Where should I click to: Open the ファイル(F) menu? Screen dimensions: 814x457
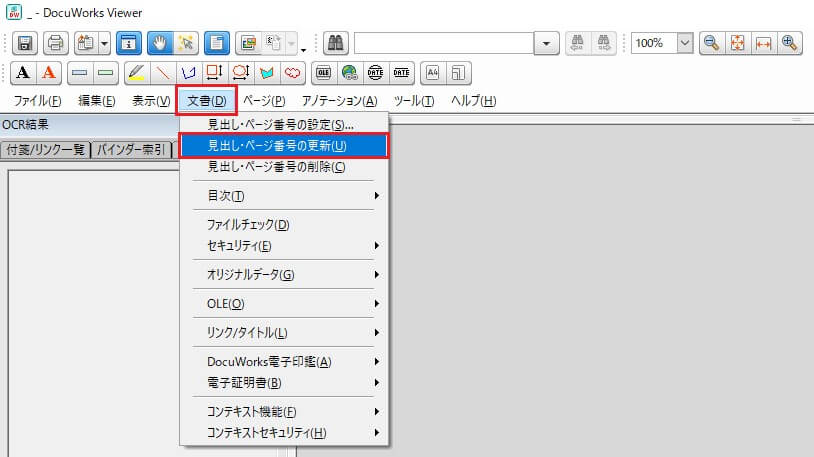click(x=37, y=100)
